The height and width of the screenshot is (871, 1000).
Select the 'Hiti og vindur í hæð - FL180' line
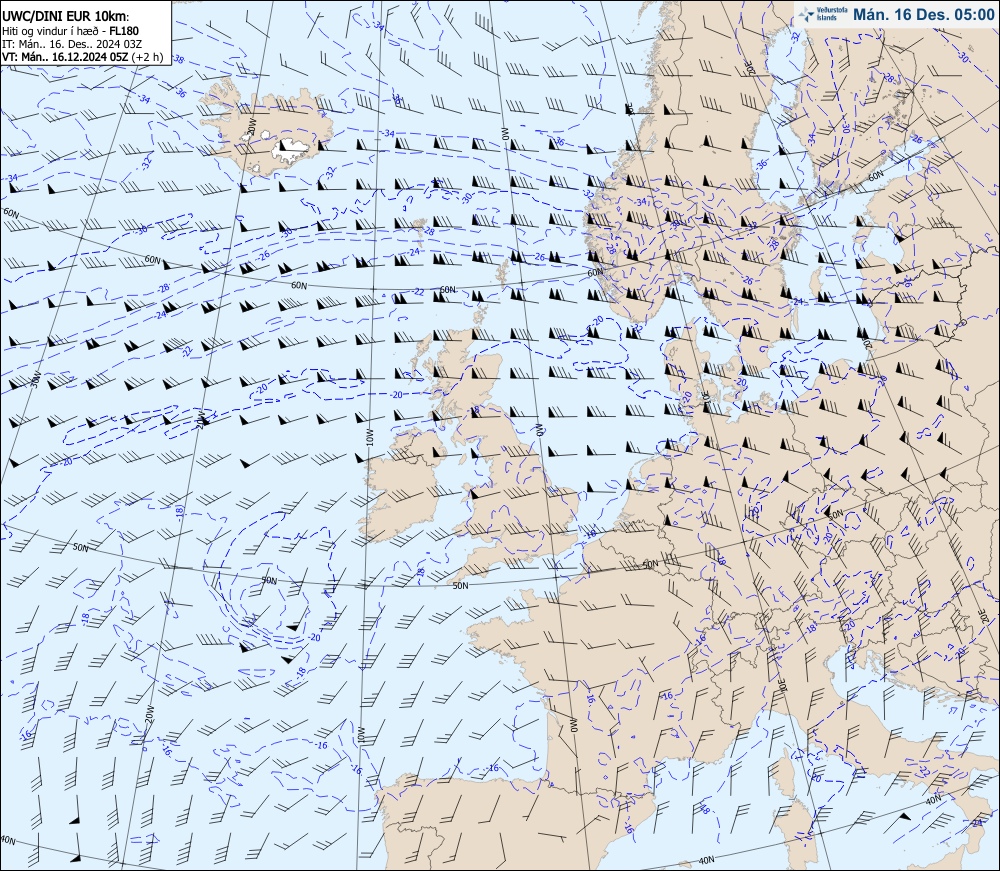[x=71, y=31]
